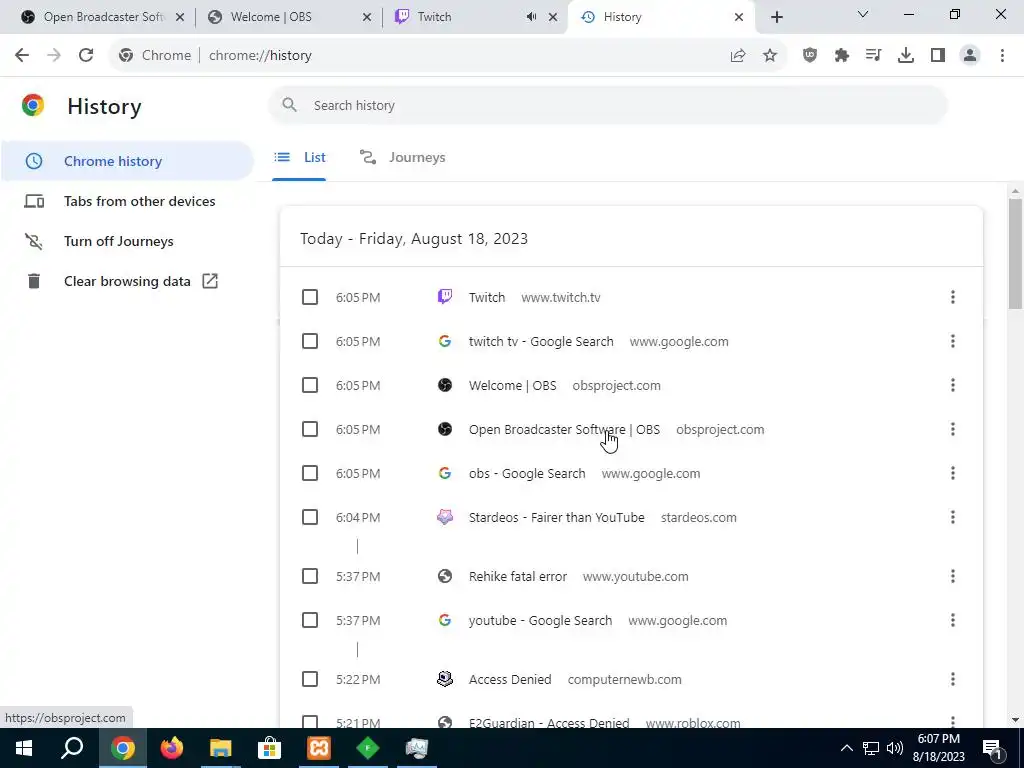The image size is (1024, 768).
Task: Open the volume icon in system tray
Action: pos(895,748)
